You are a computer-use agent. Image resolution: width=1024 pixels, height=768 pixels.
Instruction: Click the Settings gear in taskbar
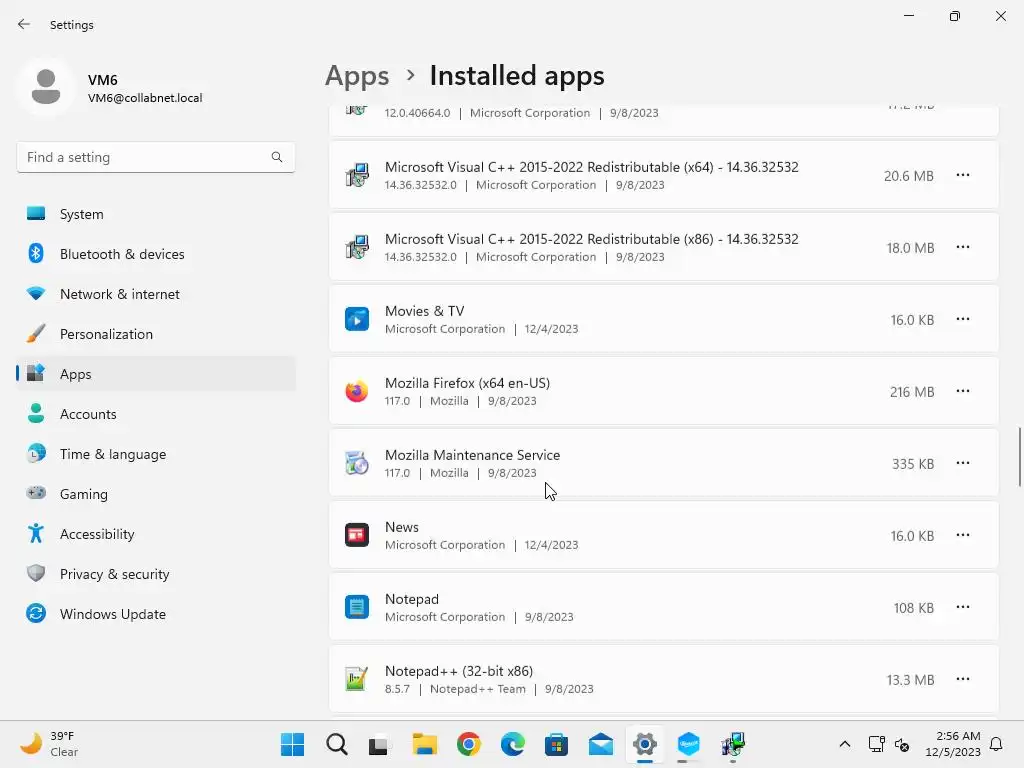click(645, 744)
